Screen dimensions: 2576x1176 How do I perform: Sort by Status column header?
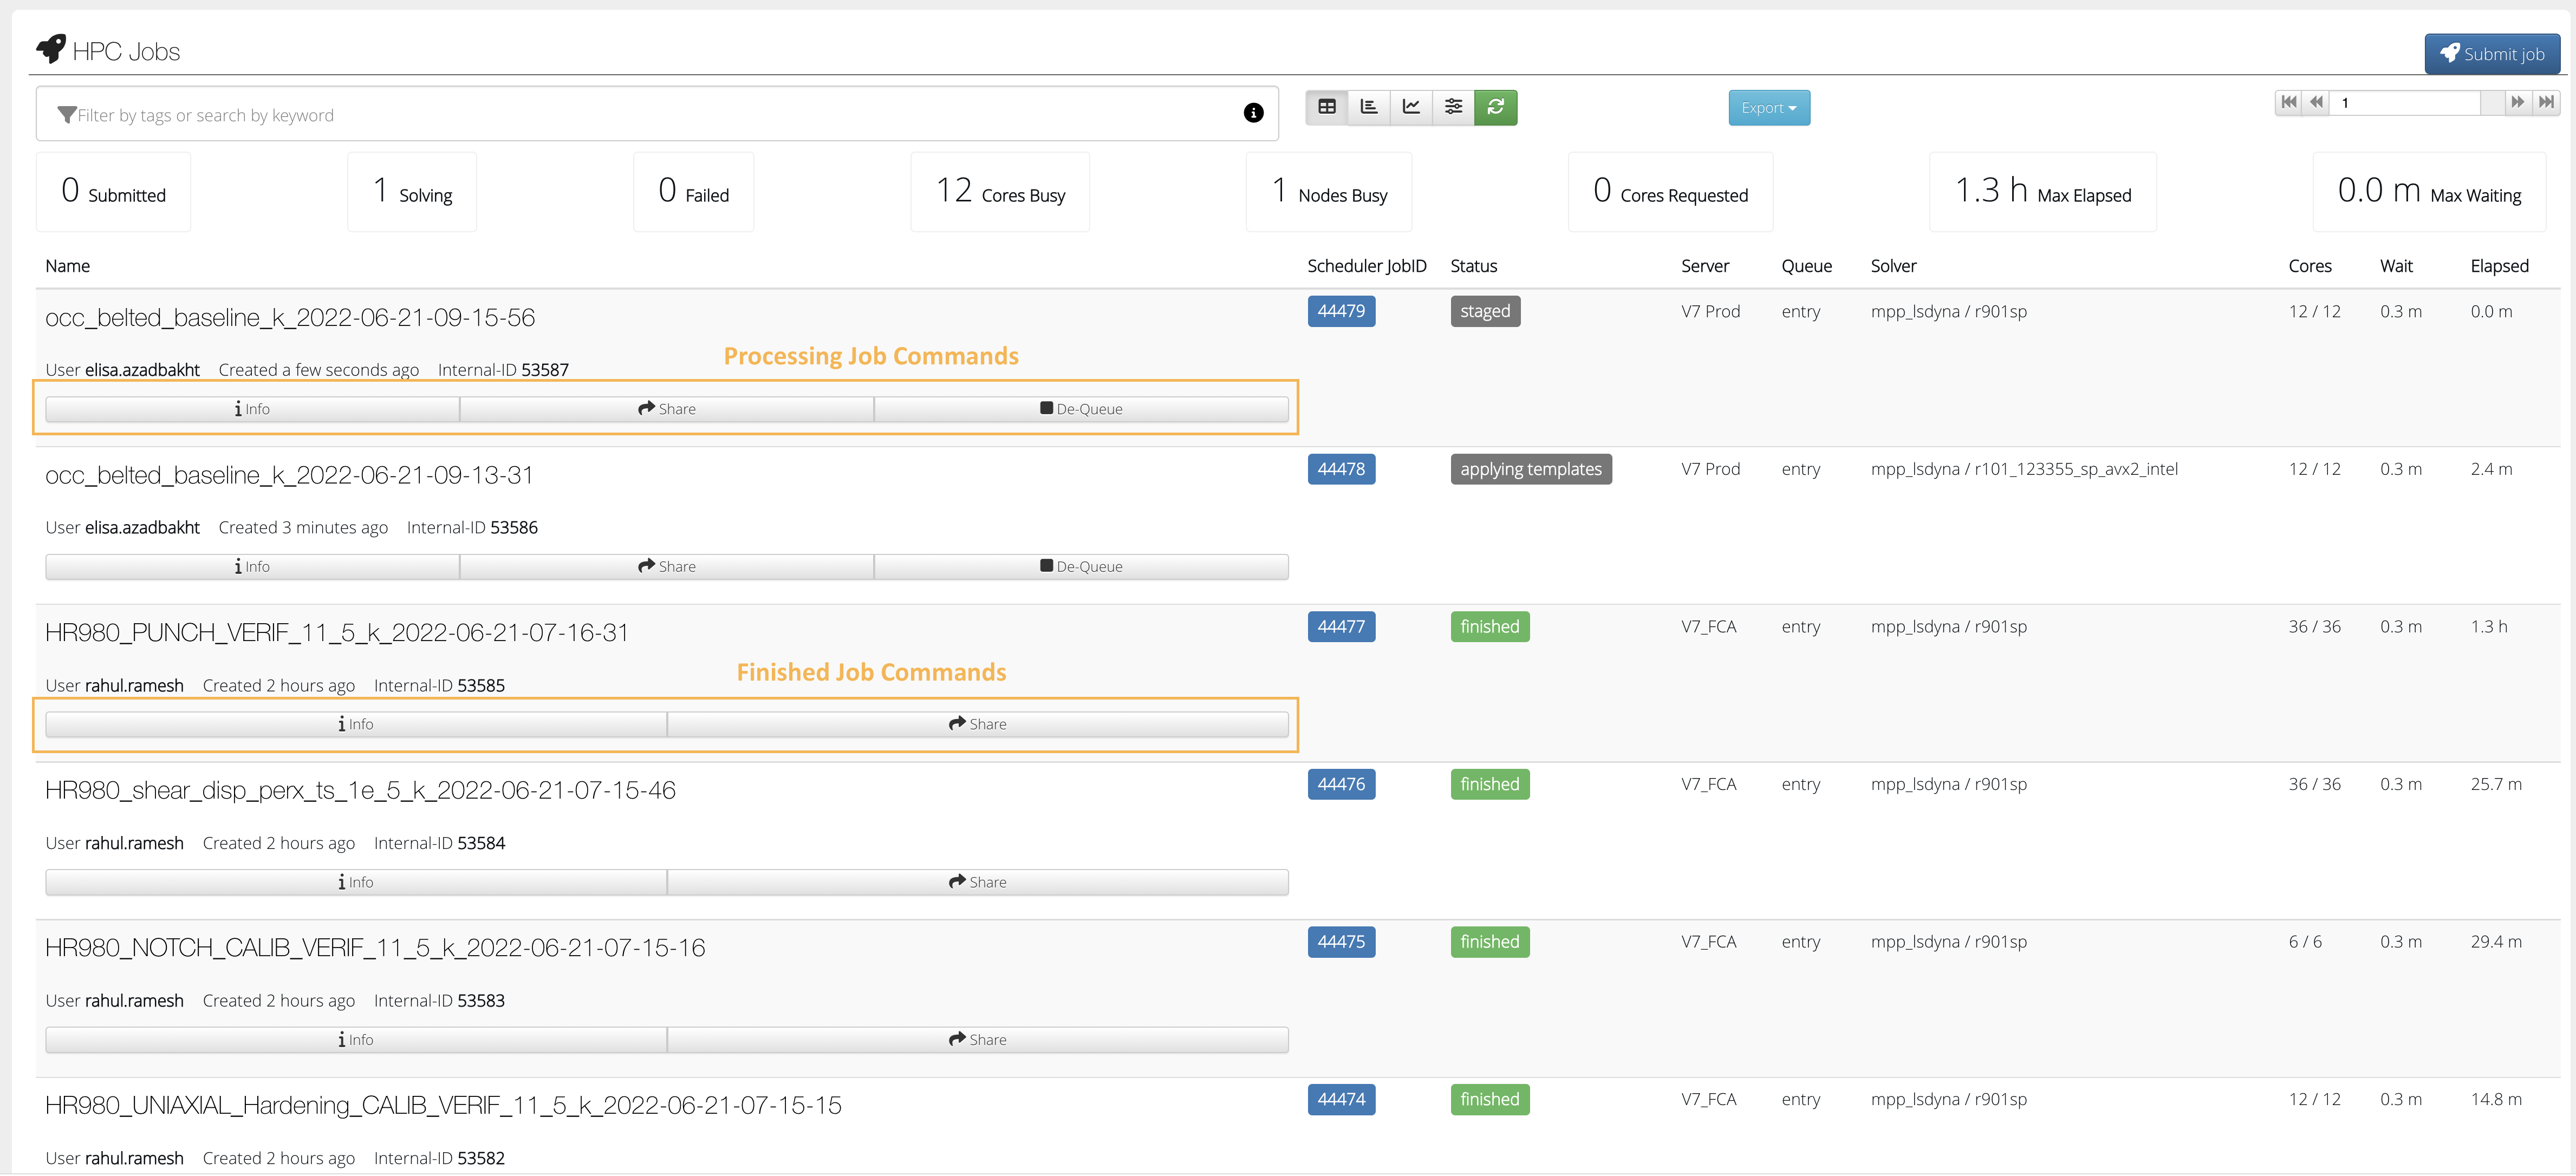[1474, 266]
